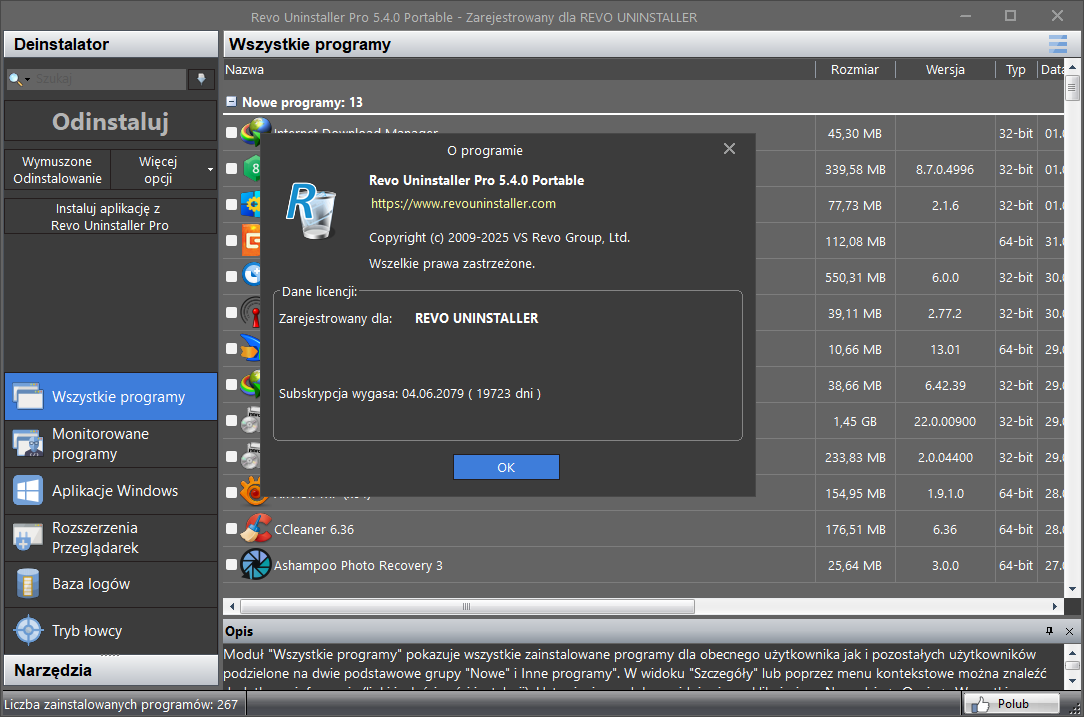Tick the checkbox in the 39,11 MB row

click(x=232, y=313)
